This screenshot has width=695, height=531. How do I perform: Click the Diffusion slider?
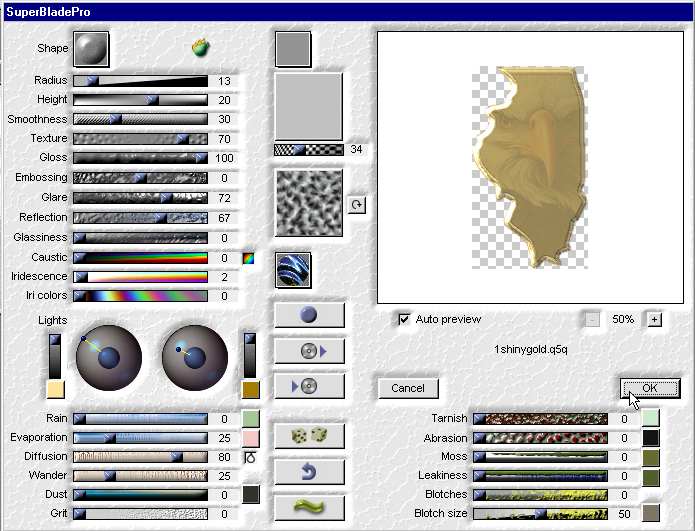click(140, 457)
